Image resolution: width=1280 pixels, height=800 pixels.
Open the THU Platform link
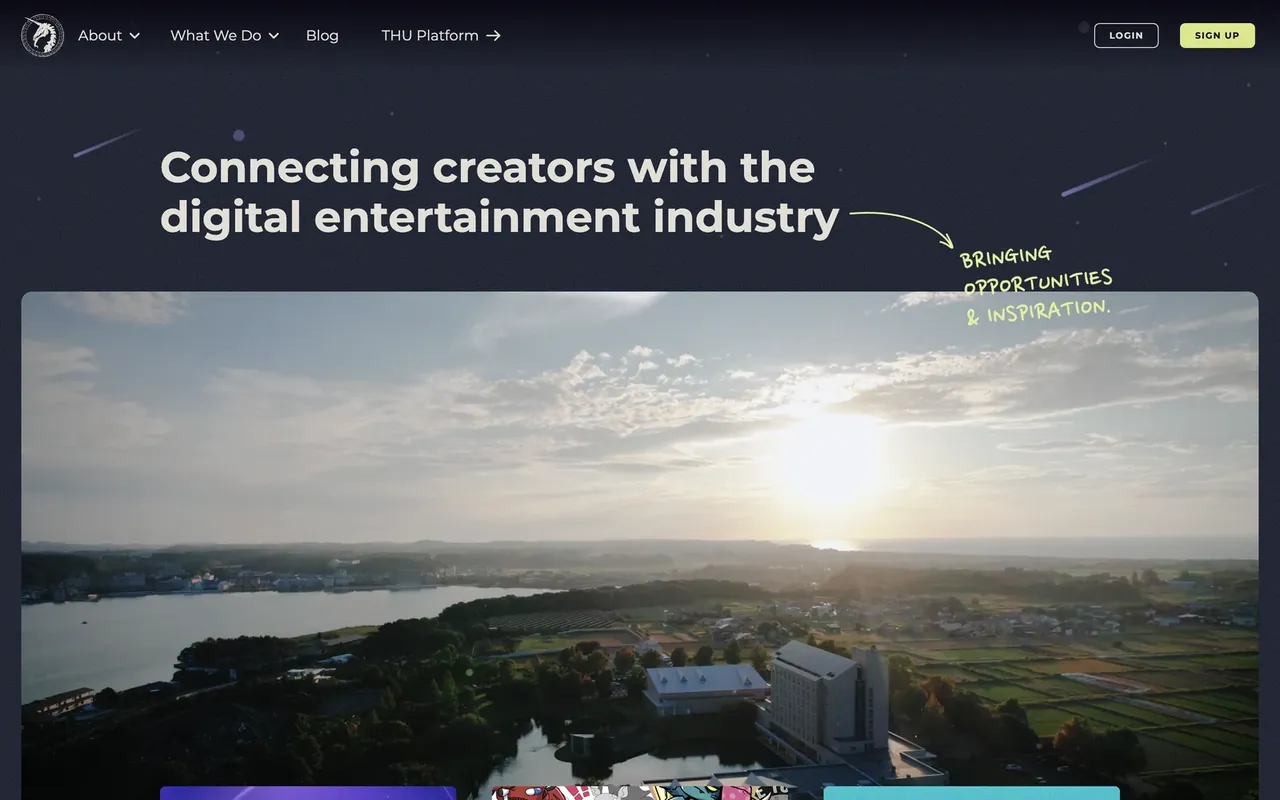point(441,35)
